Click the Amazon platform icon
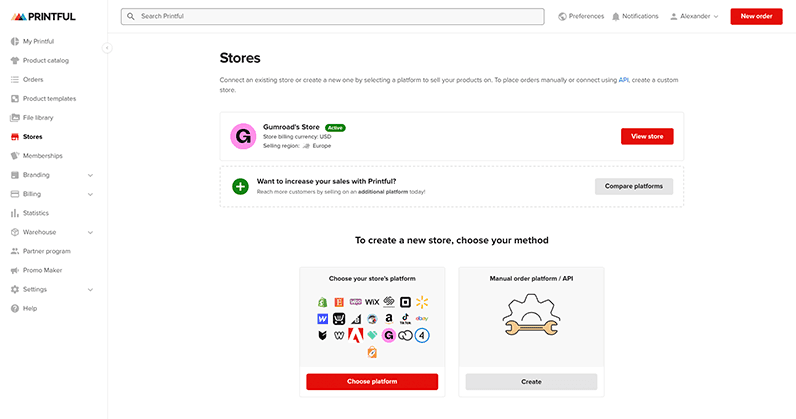Image resolution: width=796 pixels, height=419 pixels. pyautogui.click(x=388, y=318)
